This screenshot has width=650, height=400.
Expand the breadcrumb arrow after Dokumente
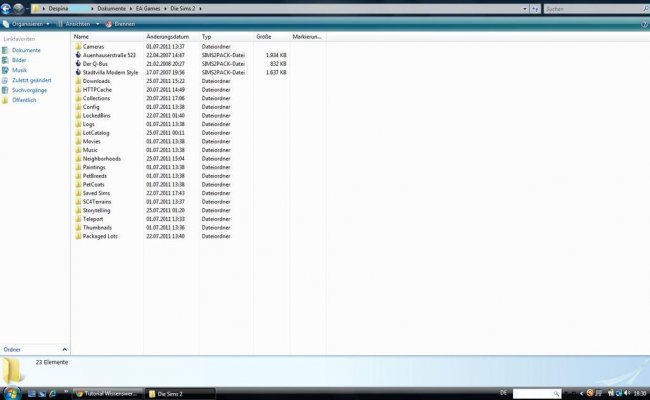(x=131, y=8)
